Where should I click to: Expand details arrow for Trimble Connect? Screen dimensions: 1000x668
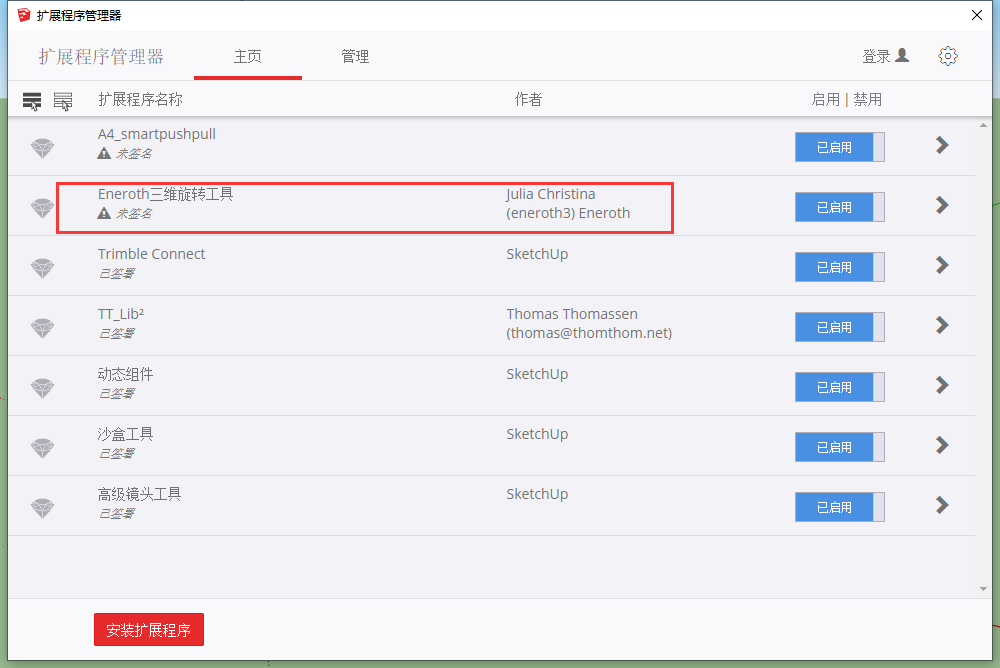(942, 265)
